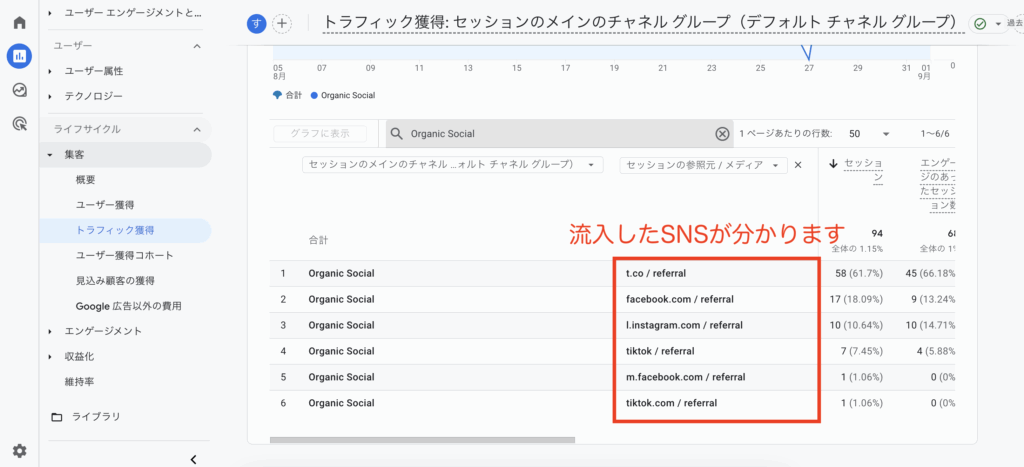Collapse sidebar with the chevron arrow
This screenshot has width=1024, height=467.
point(193,459)
